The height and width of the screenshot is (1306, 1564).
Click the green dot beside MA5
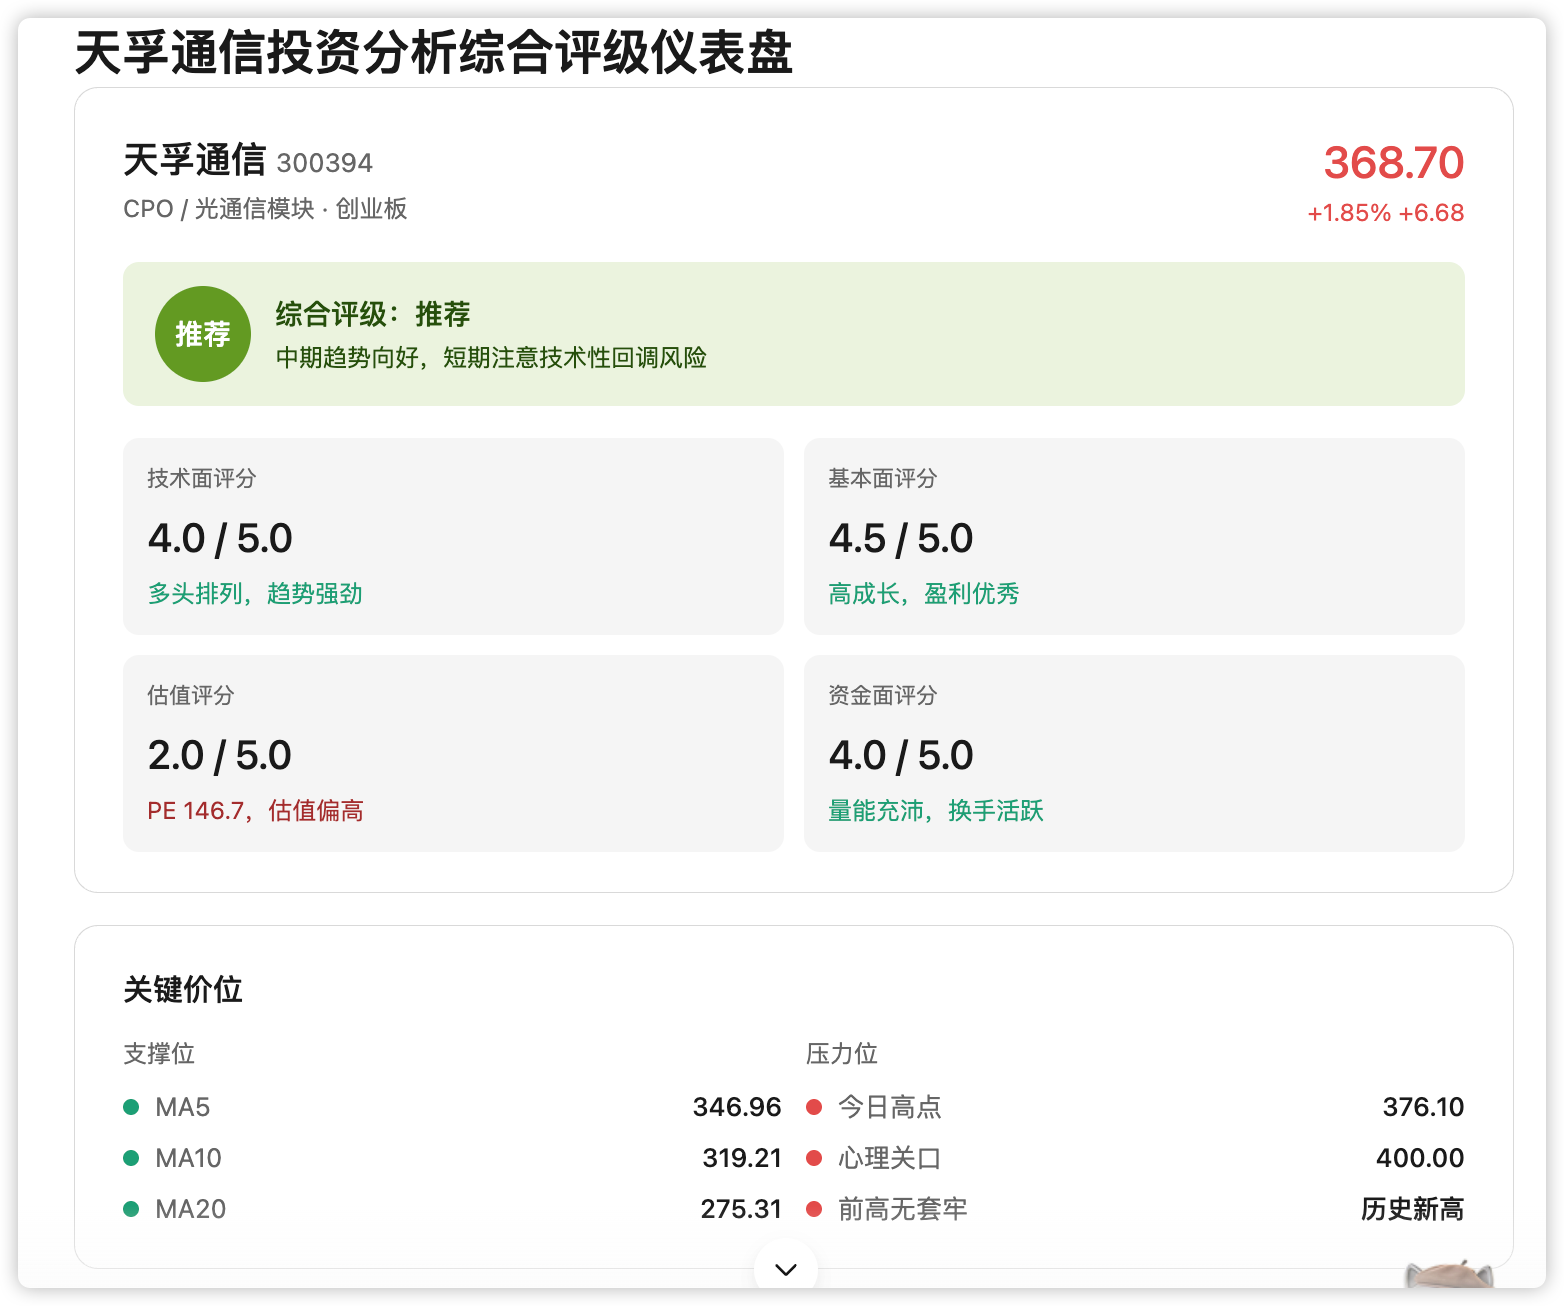(131, 1107)
